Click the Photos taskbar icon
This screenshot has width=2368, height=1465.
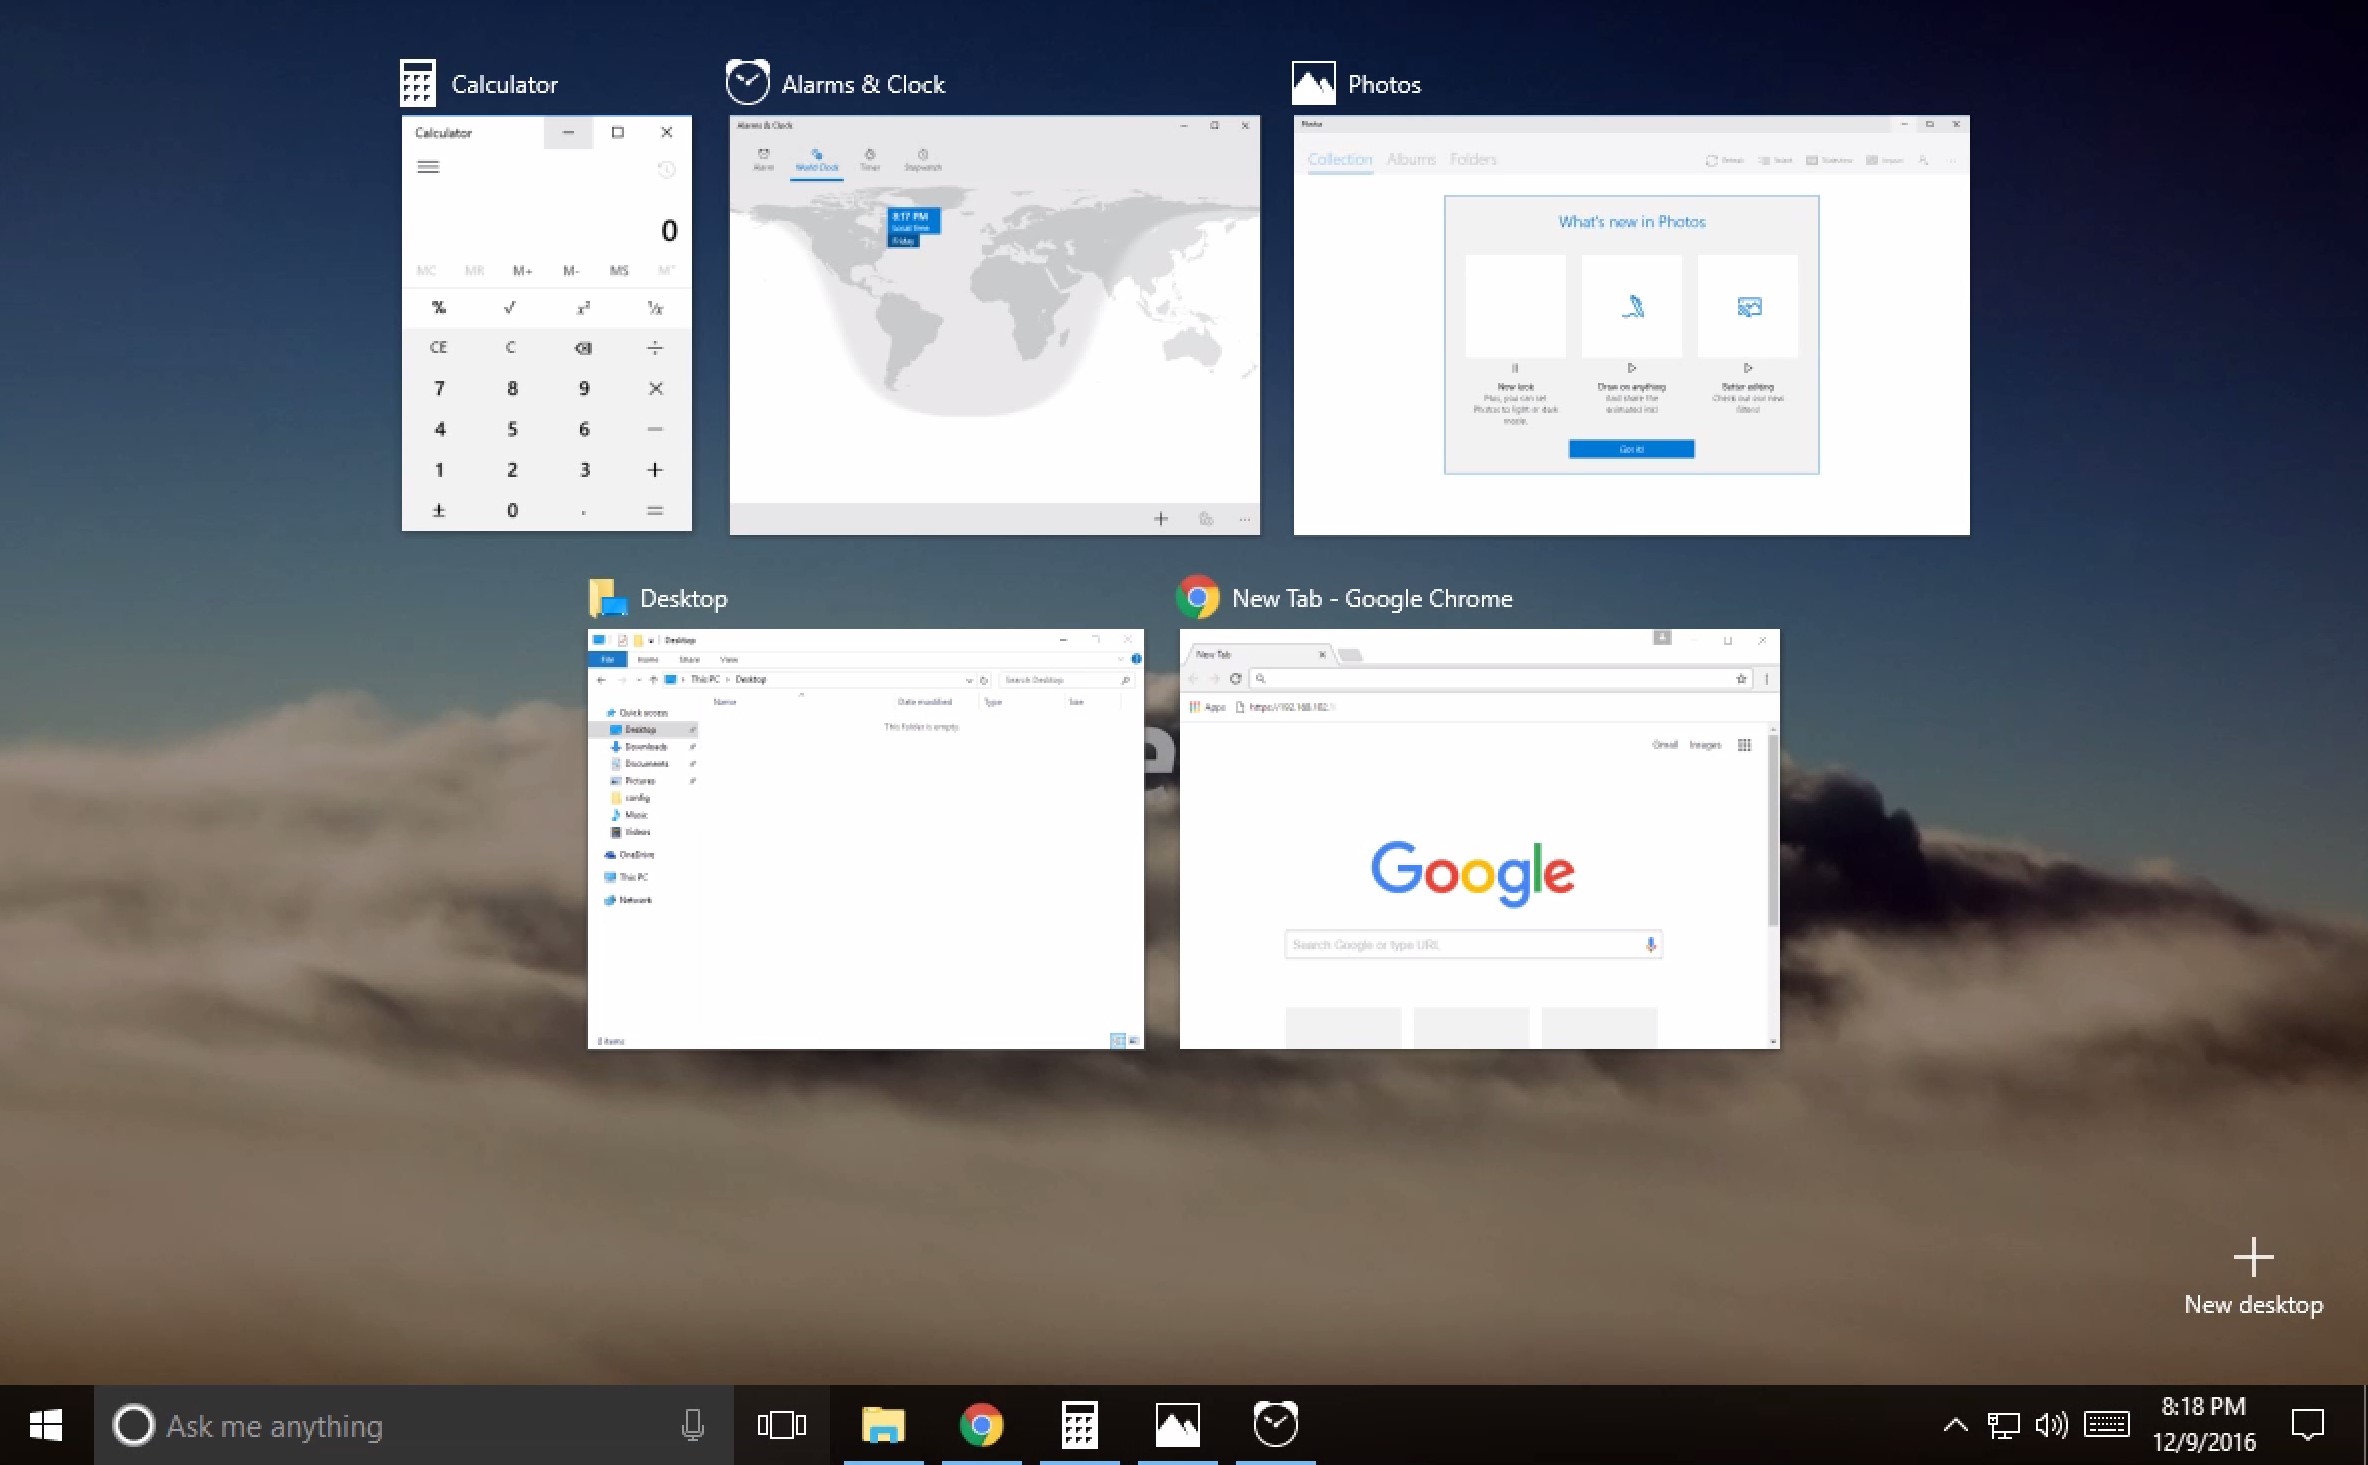pos(1177,1425)
